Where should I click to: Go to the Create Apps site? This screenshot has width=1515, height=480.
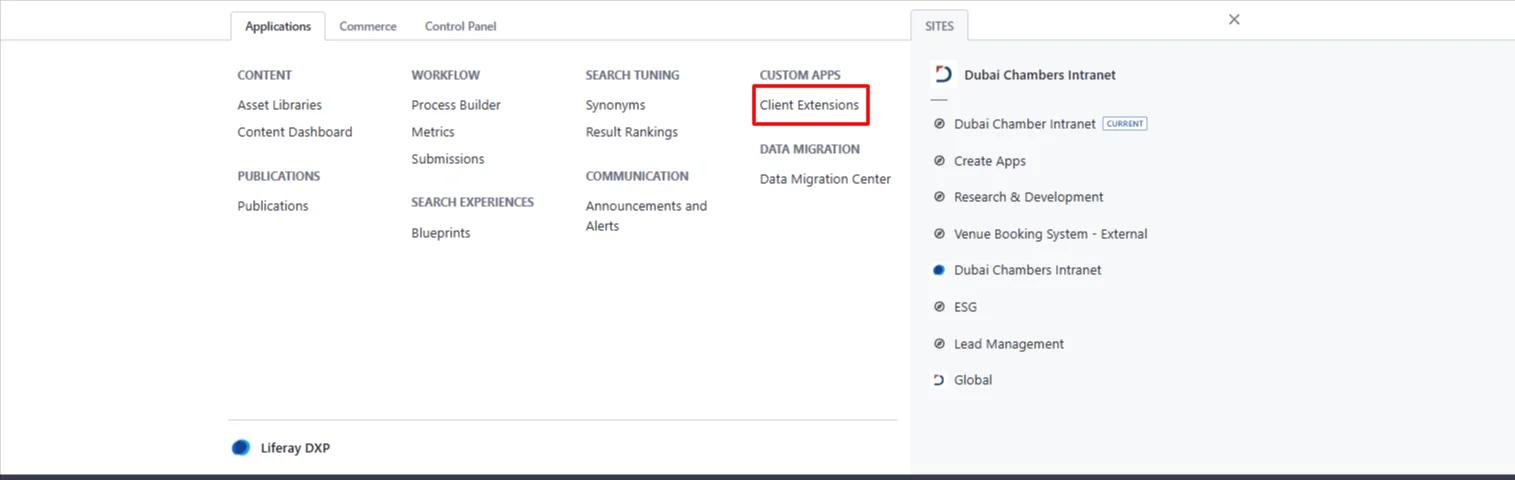point(989,161)
